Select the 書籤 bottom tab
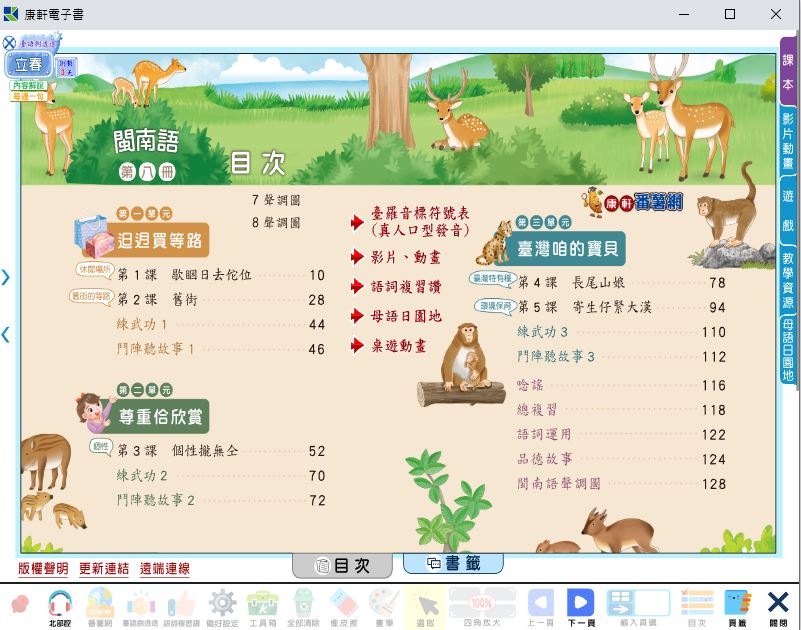801x630 pixels. pyautogui.click(x=453, y=563)
